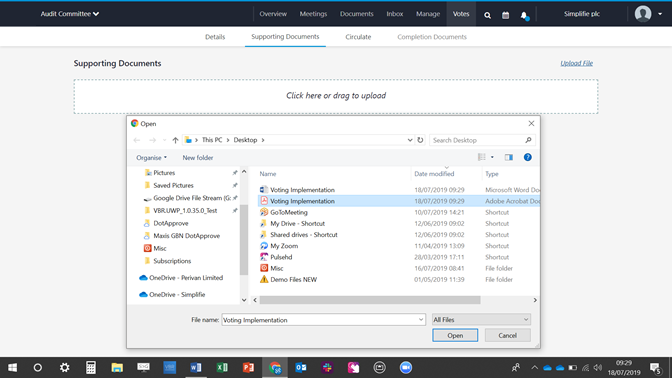The height and width of the screenshot is (378, 672).
Task: Open Documents in top navigation
Action: 357,14
